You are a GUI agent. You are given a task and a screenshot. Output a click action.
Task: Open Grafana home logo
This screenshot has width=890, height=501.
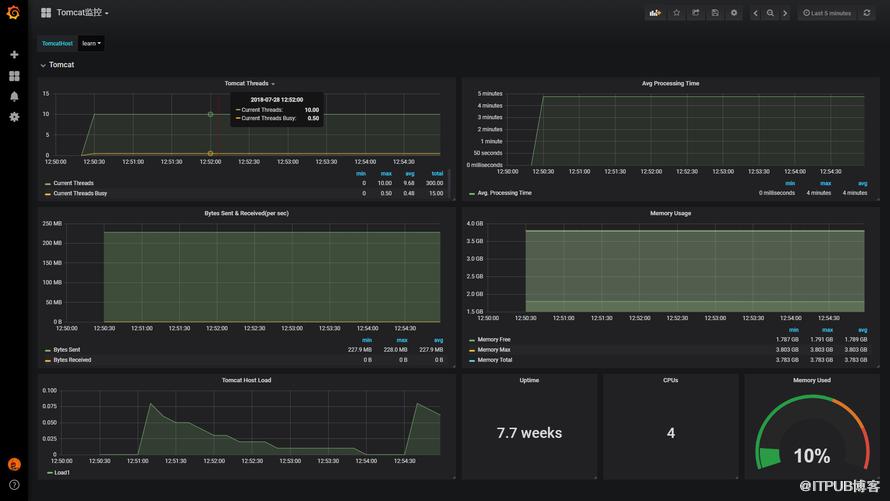point(14,12)
